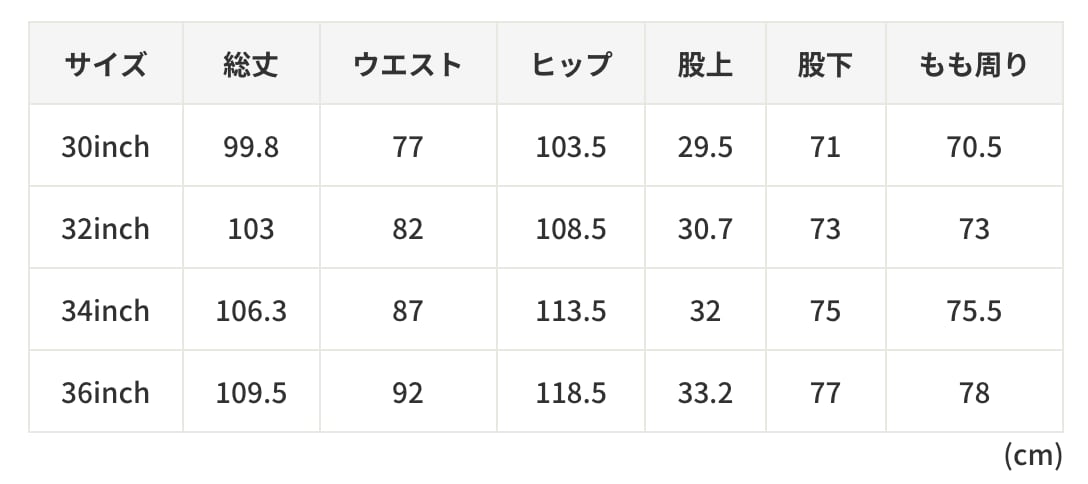Select the 36inch size row label
The image size is (1088, 484).
click(x=106, y=393)
